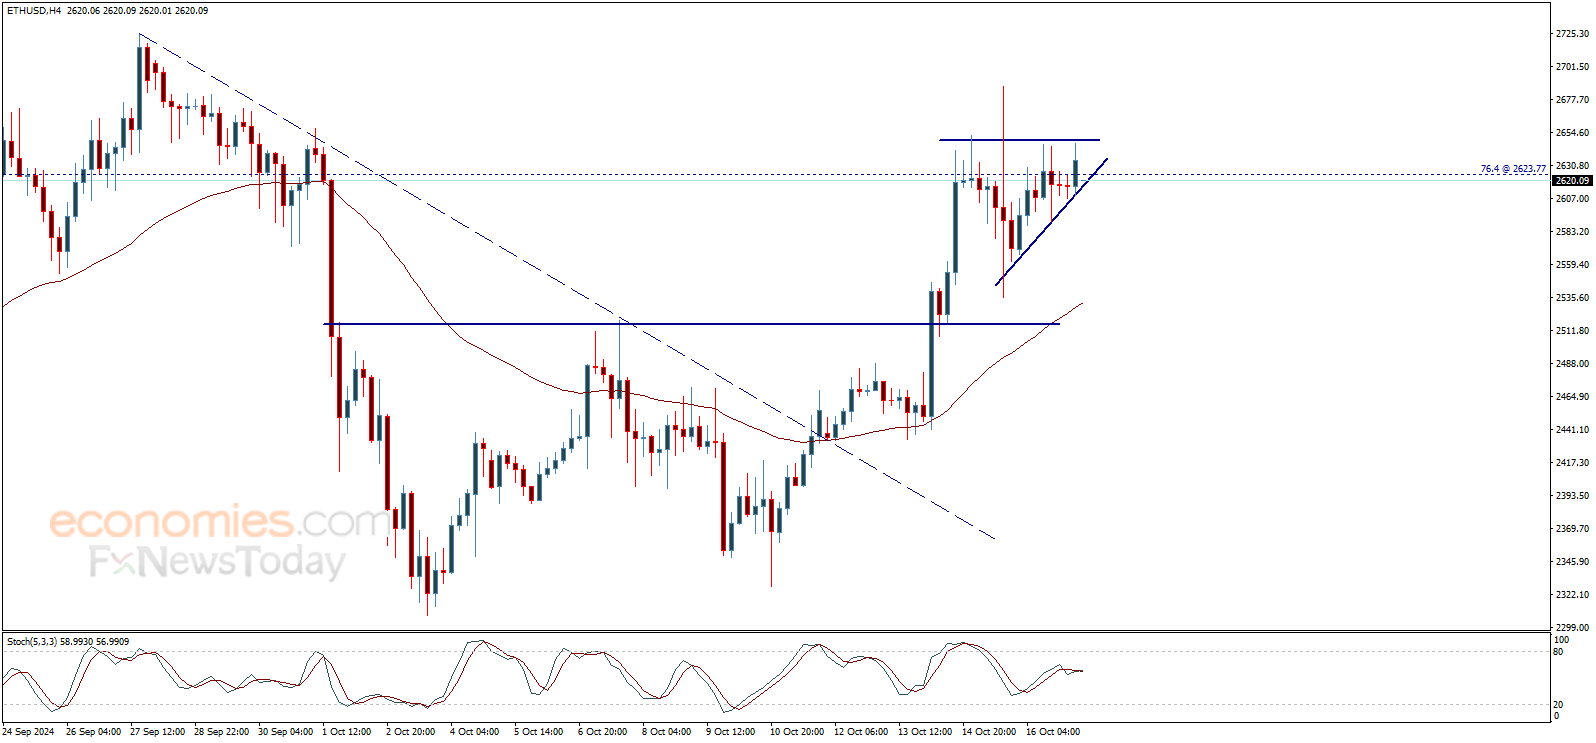Click price axis label 2299.00
This screenshot has height=743, width=1596.
coord(1572,628)
